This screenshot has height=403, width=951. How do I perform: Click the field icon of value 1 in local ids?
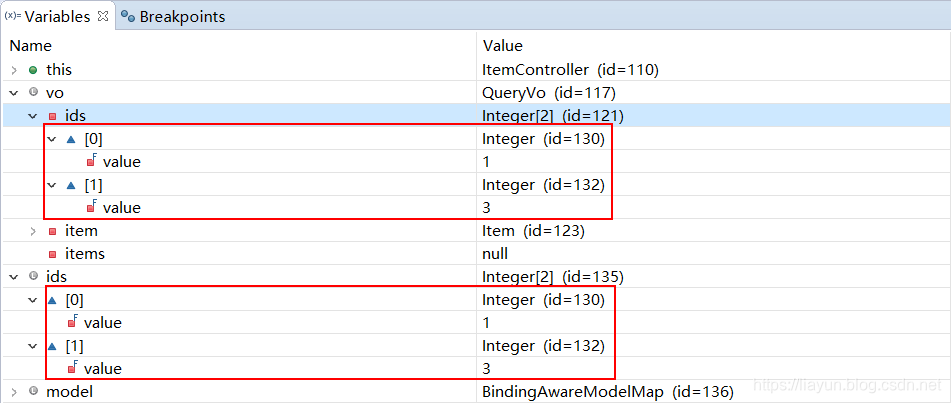pos(73,322)
